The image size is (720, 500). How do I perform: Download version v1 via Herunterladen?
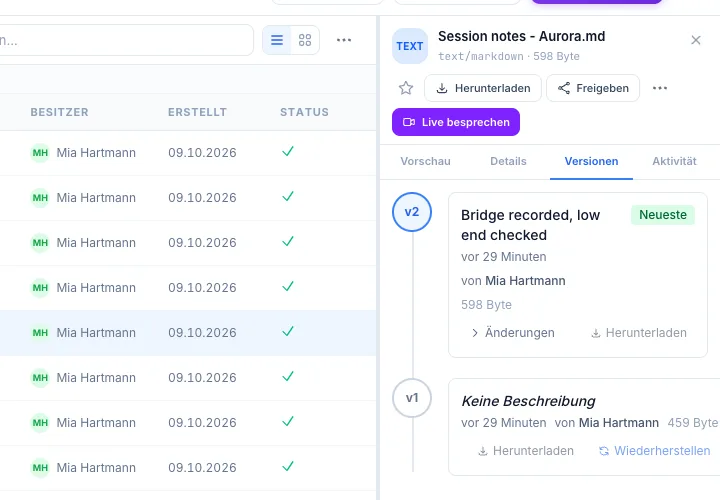point(526,451)
